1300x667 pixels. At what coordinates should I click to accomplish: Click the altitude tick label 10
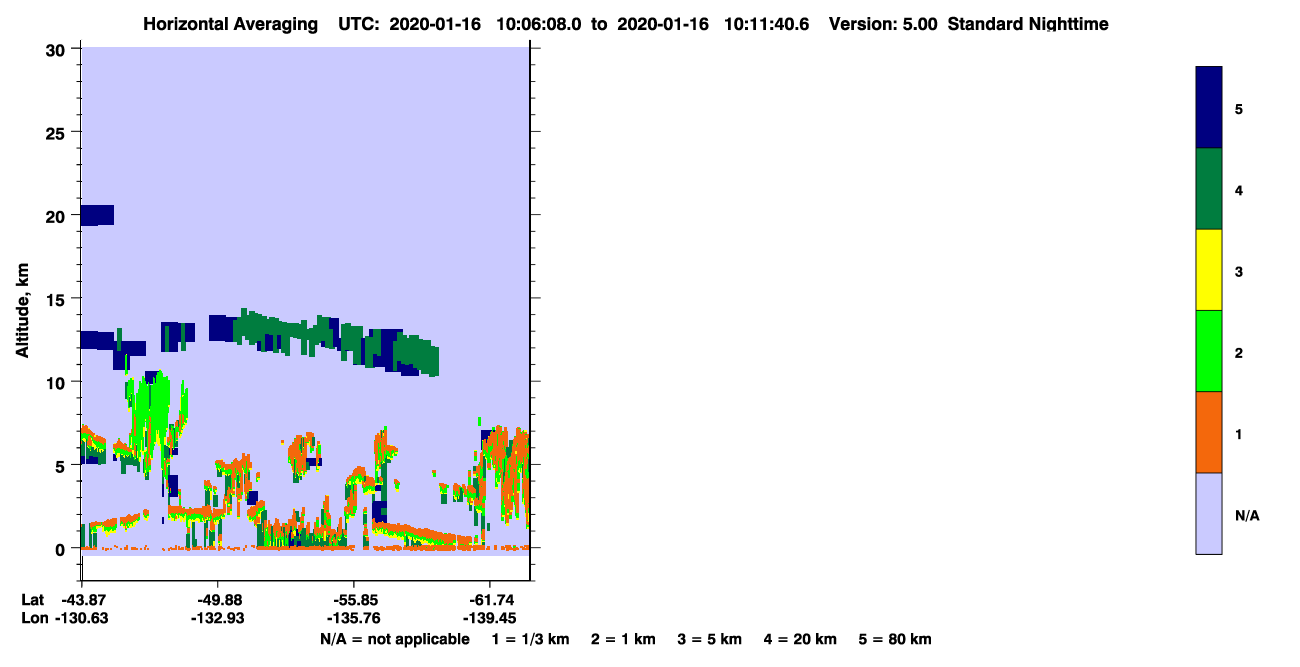(58, 382)
